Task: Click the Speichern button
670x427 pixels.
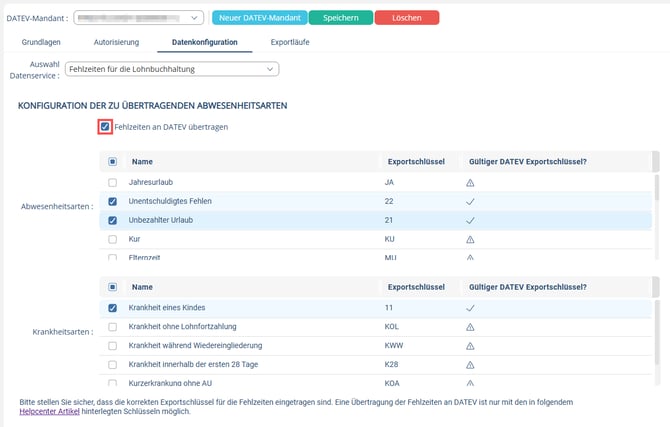Action: [341, 18]
